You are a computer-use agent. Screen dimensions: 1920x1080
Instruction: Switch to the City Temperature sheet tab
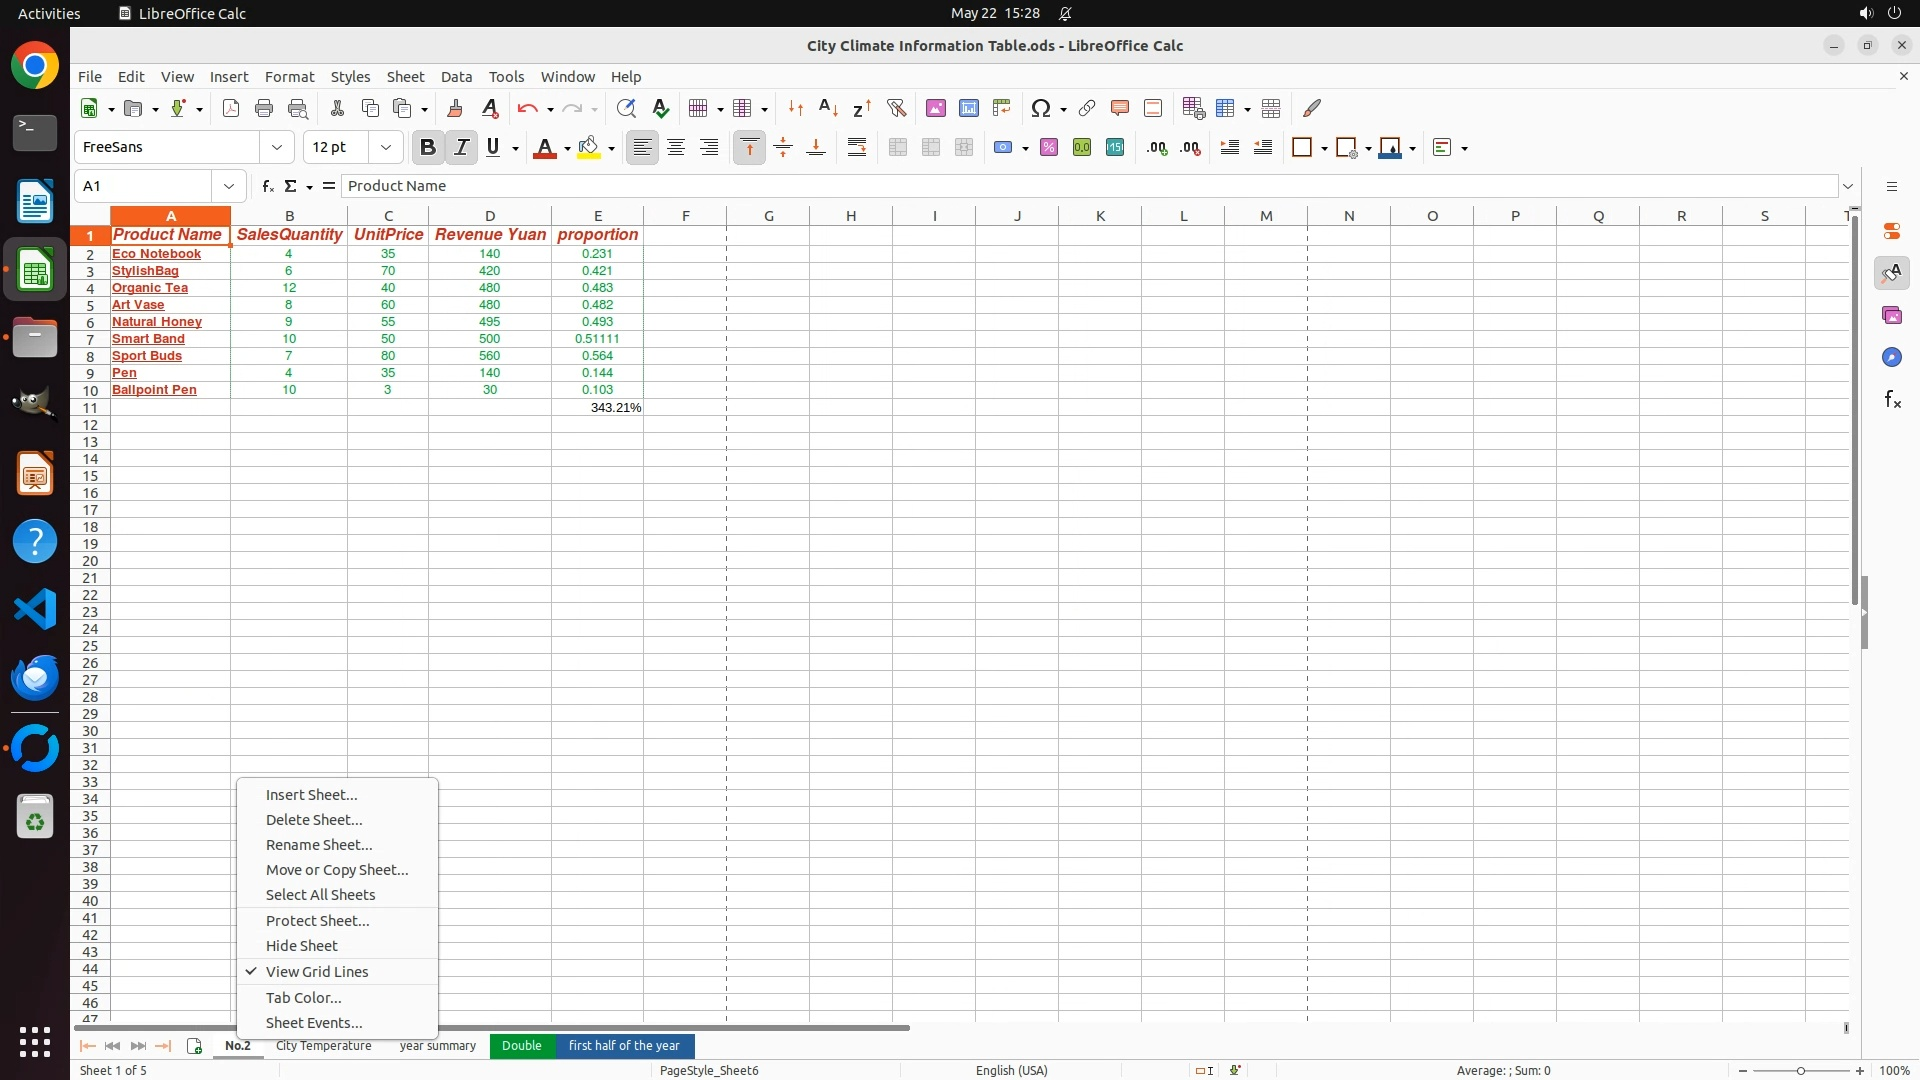(x=323, y=1046)
